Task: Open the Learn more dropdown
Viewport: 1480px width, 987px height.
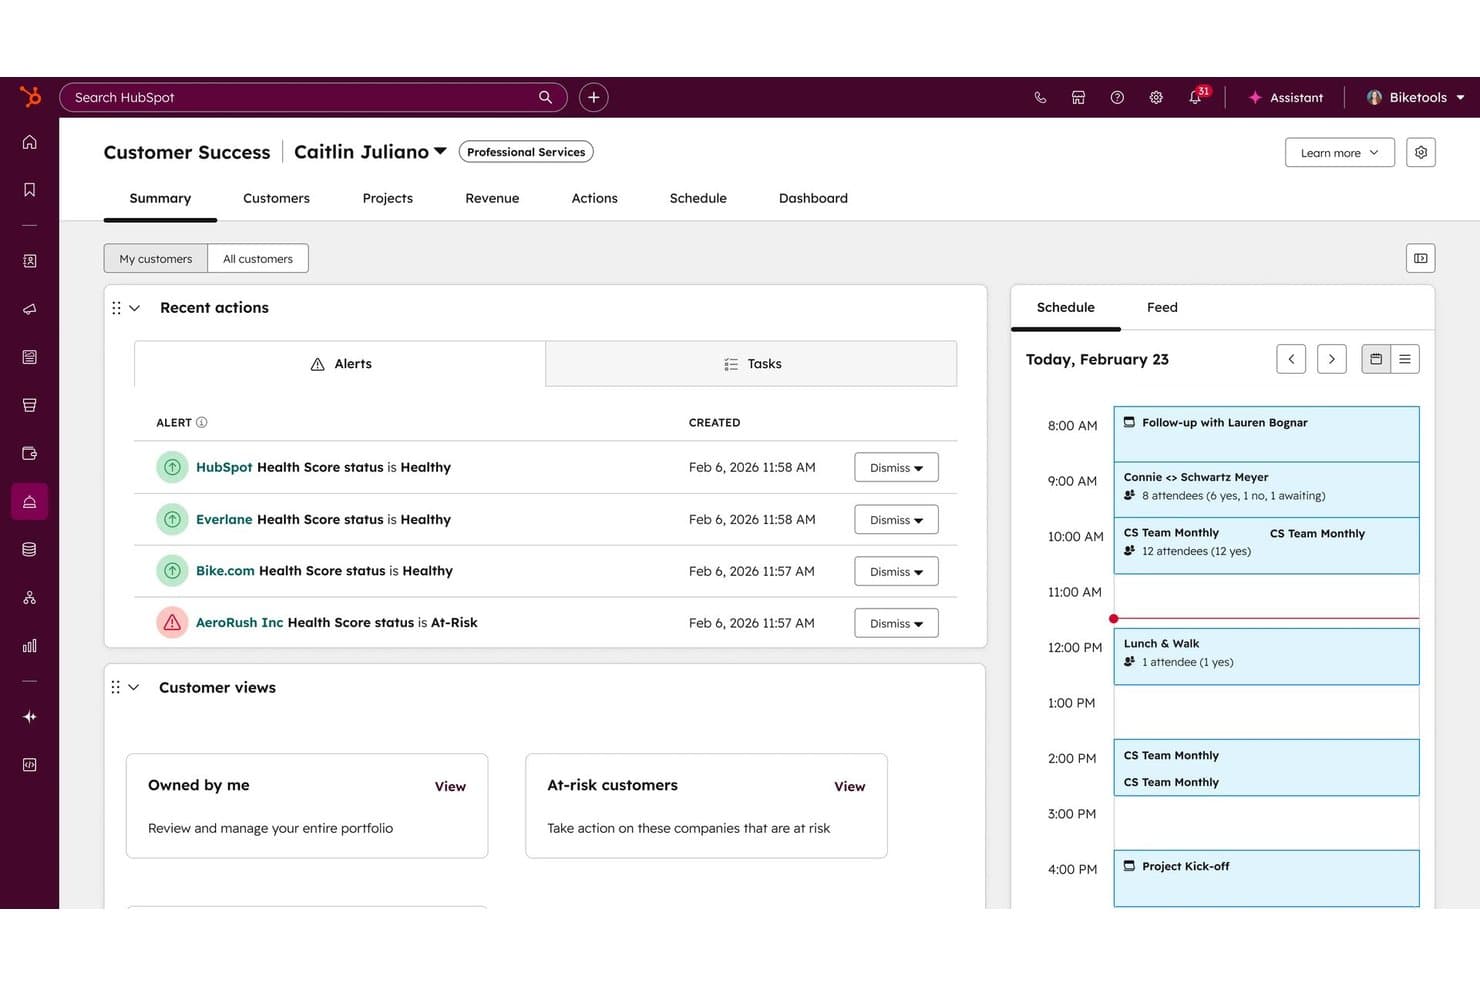Action: (1339, 152)
